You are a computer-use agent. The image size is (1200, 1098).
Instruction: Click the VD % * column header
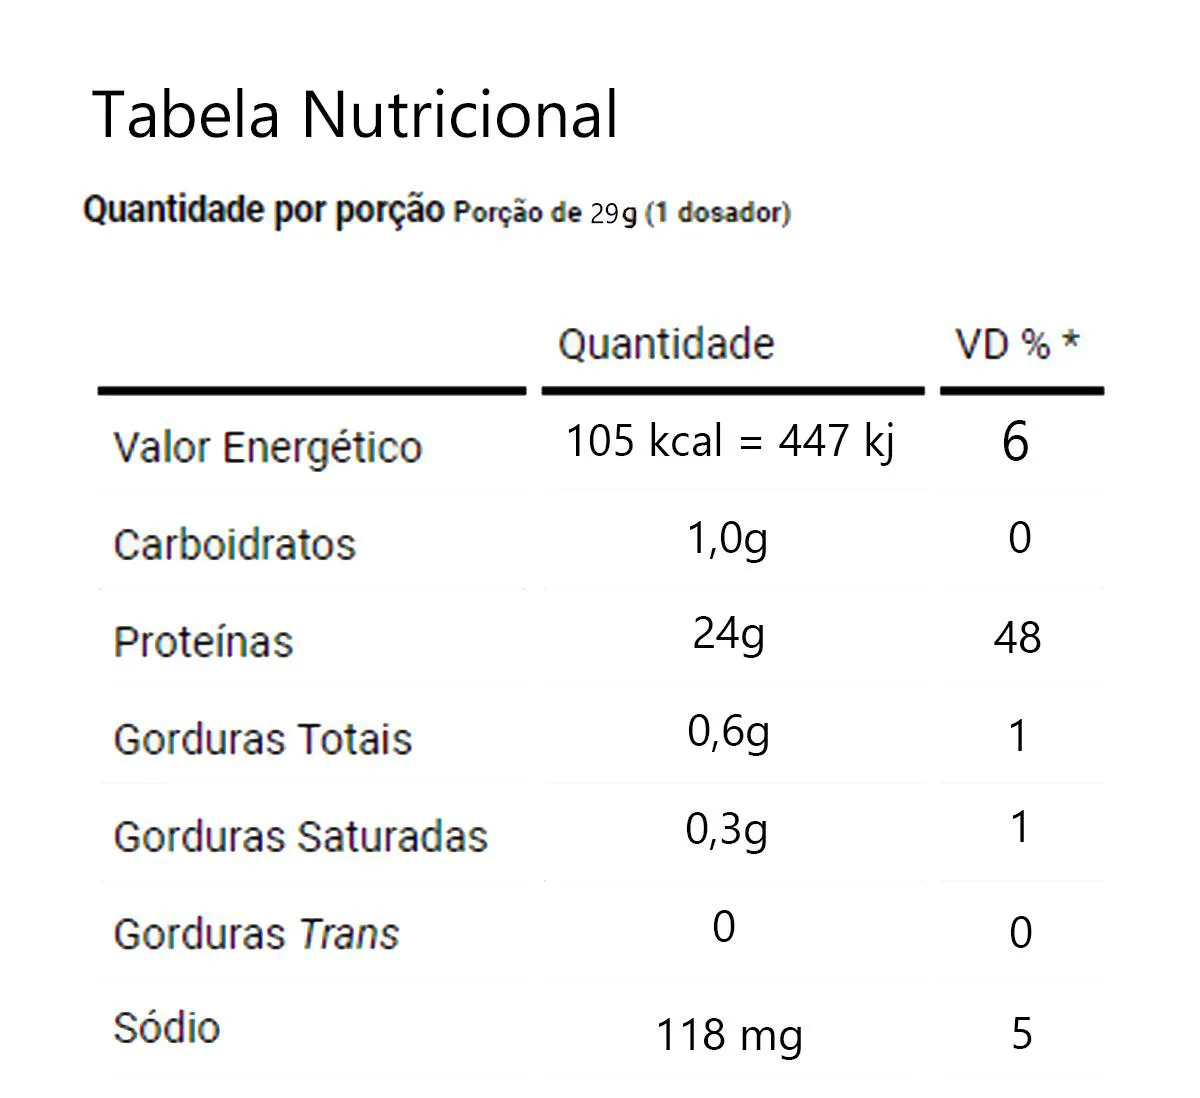[1017, 344]
